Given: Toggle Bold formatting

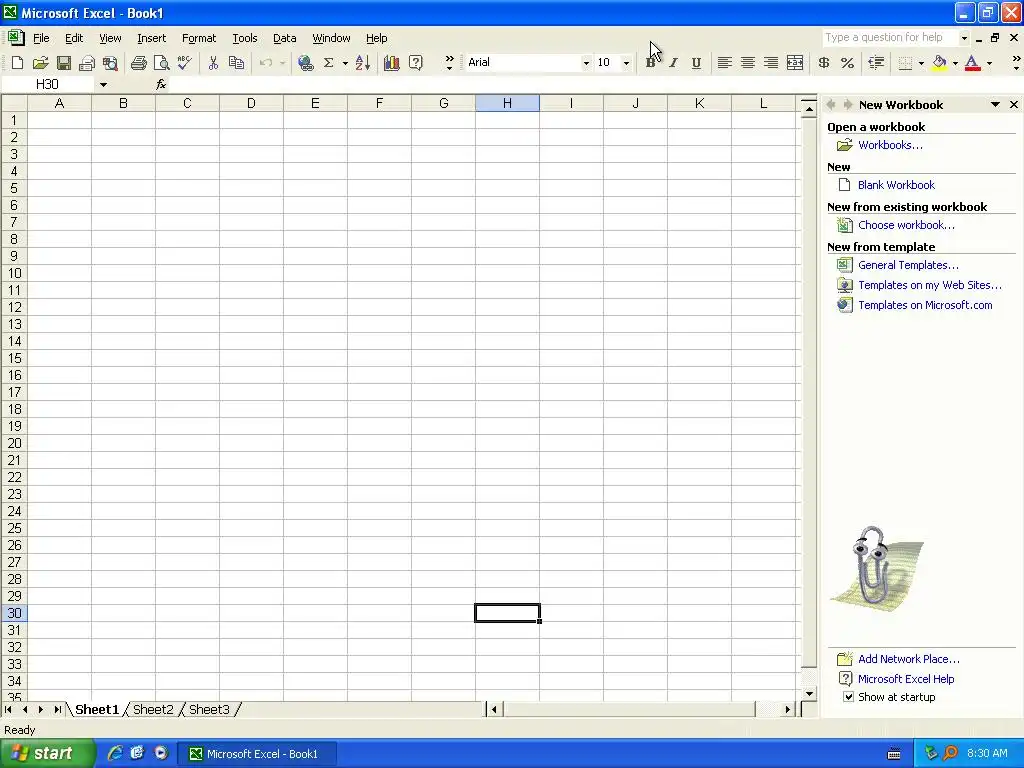Looking at the screenshot, I should [x=650, y=63].
